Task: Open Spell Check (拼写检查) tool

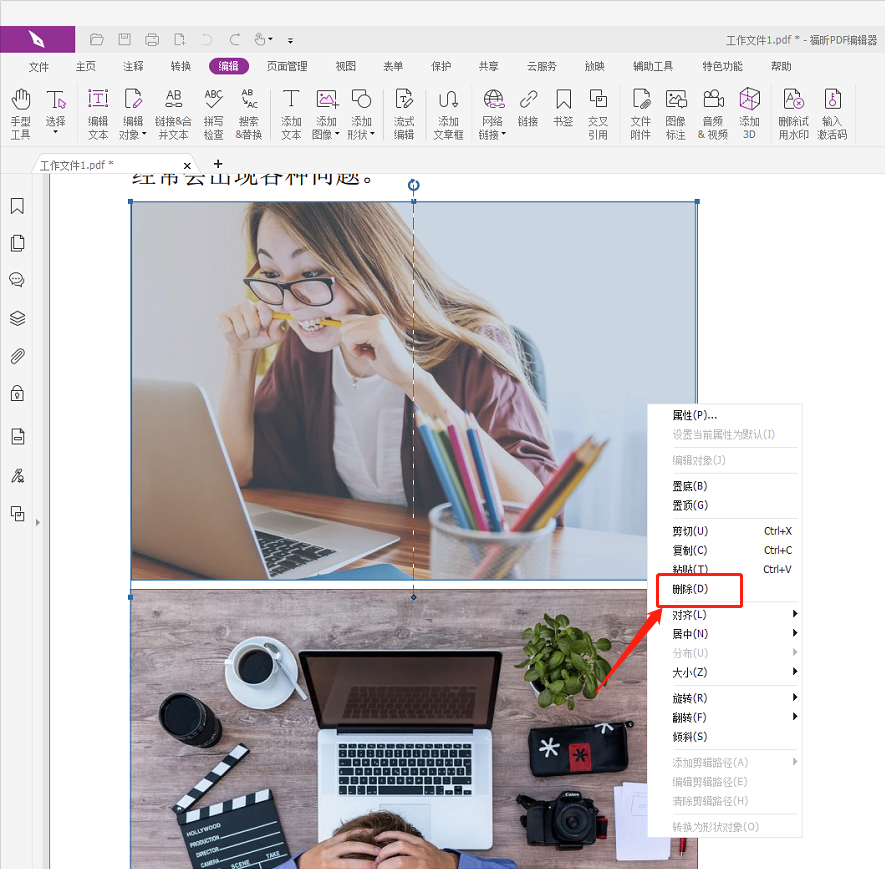Action: click(x=213, y=112)
